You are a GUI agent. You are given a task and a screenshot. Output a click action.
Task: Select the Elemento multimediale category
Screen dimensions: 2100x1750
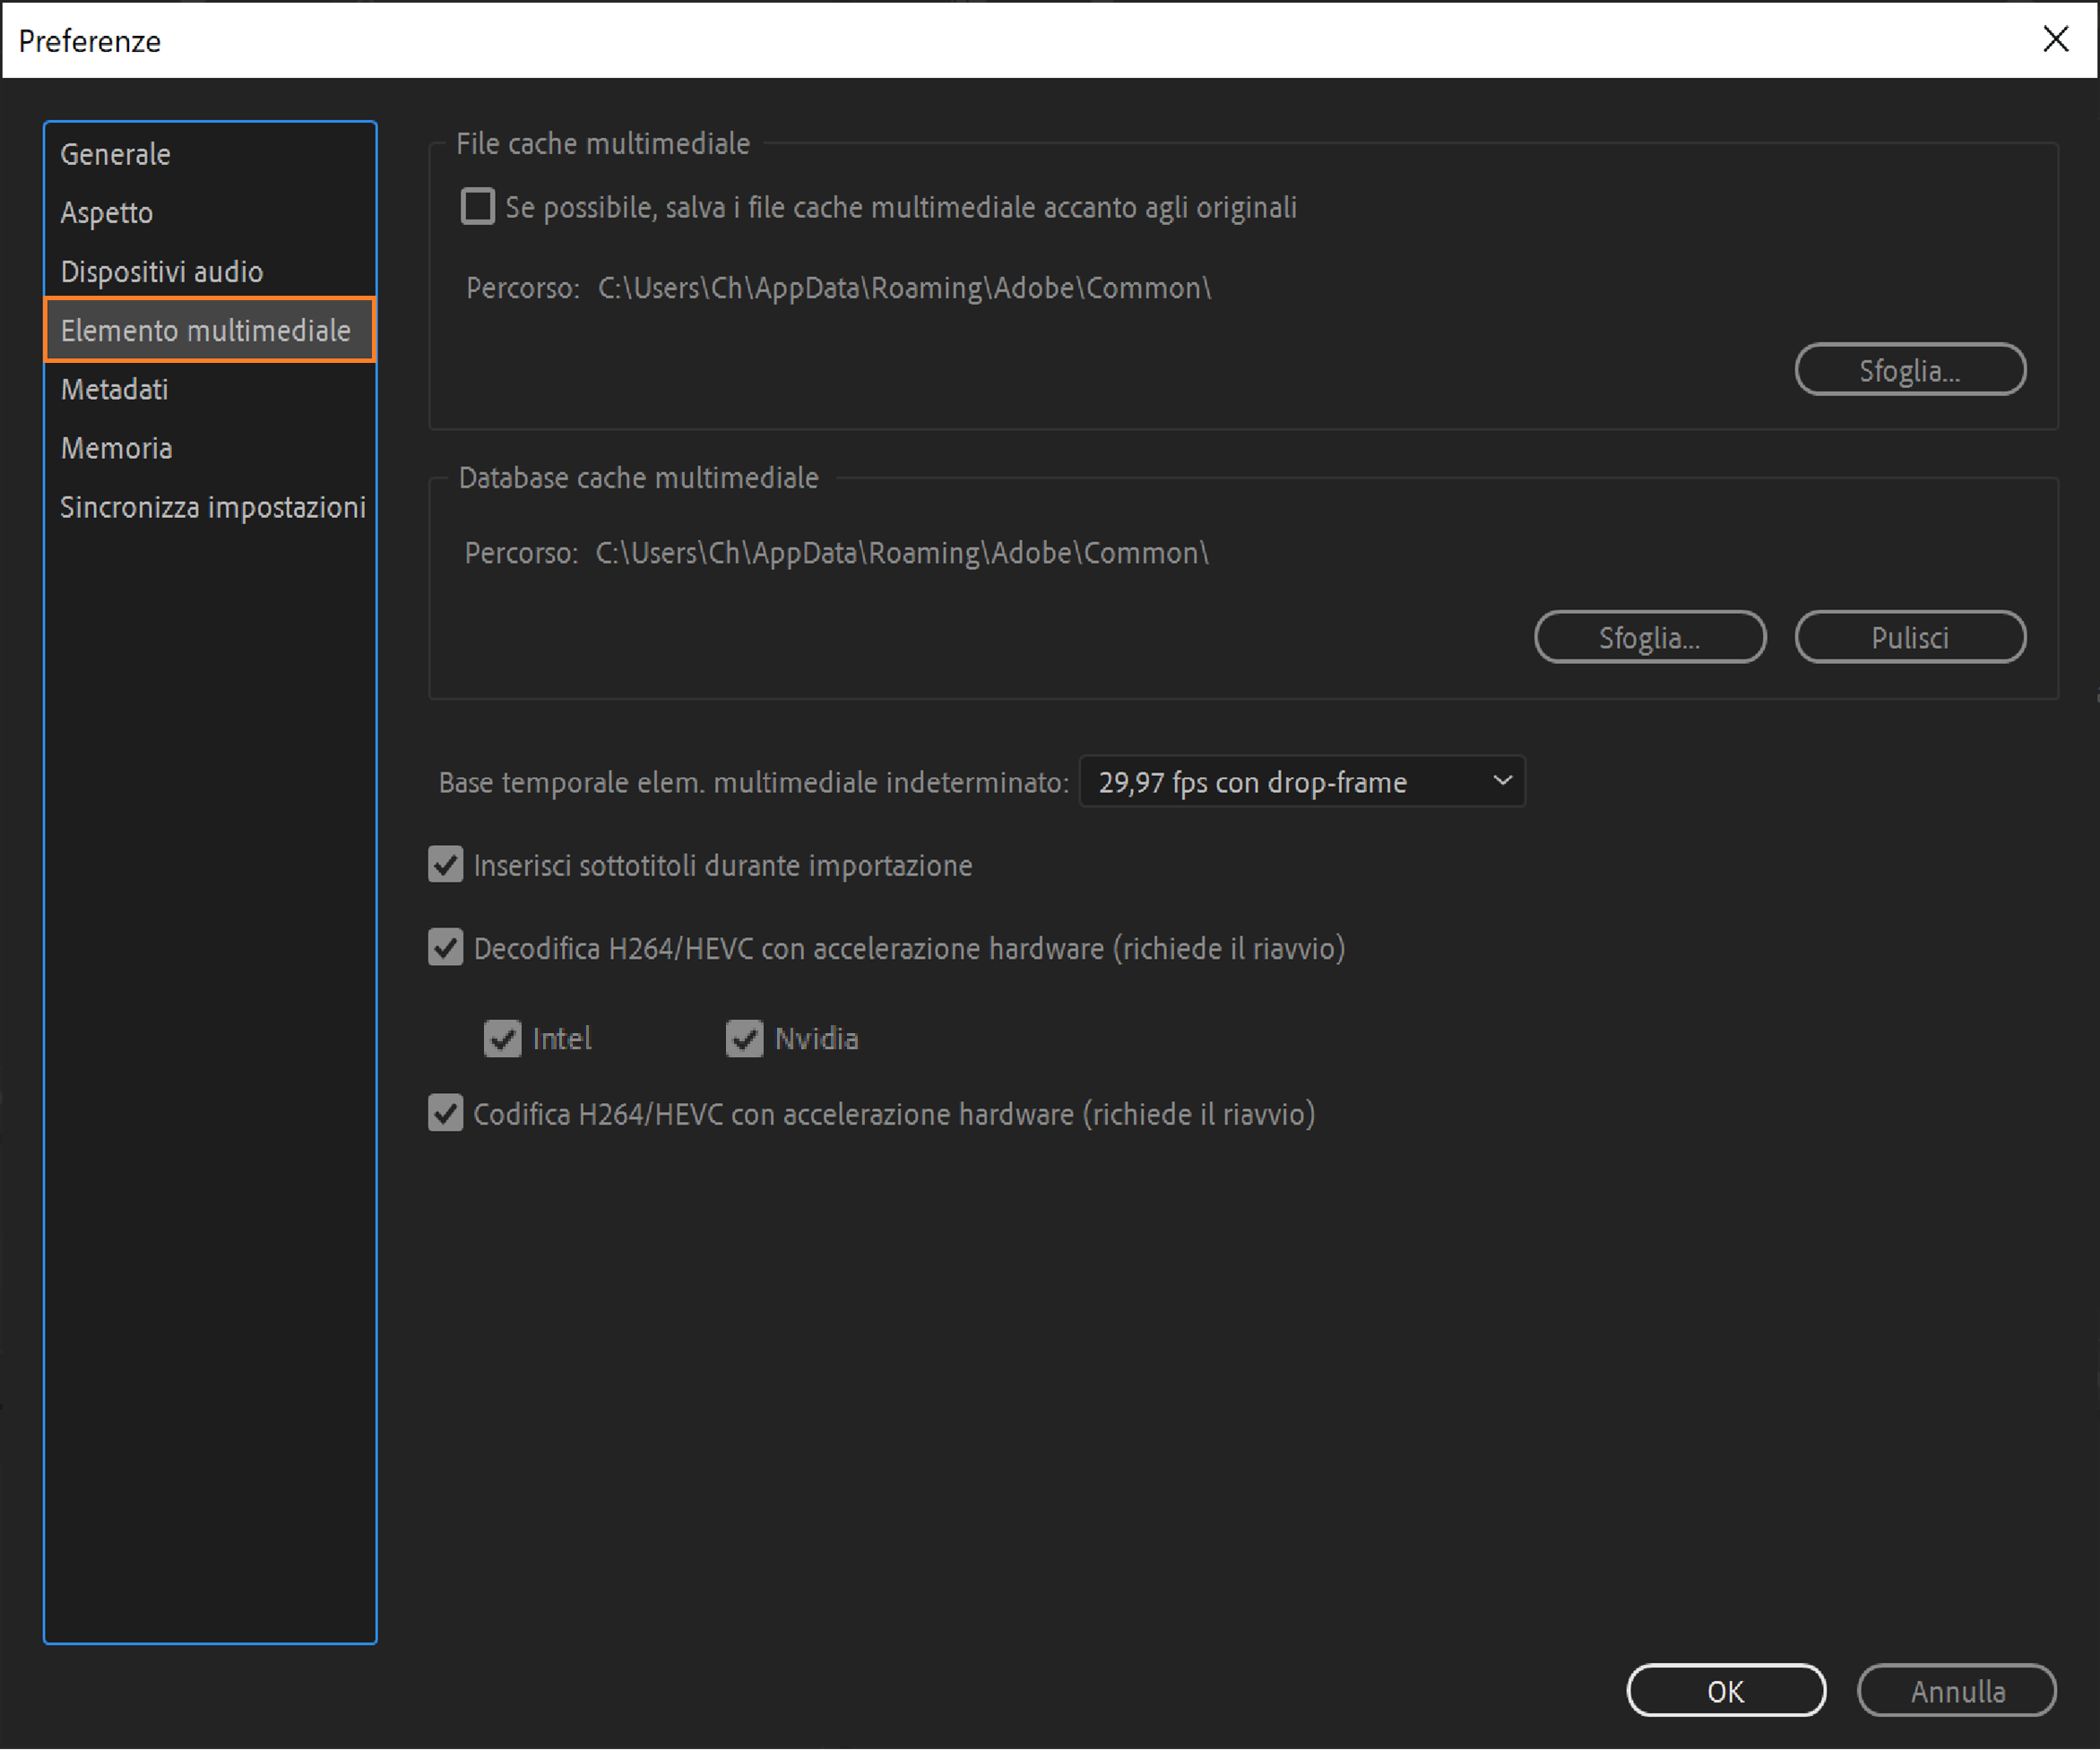206,330
